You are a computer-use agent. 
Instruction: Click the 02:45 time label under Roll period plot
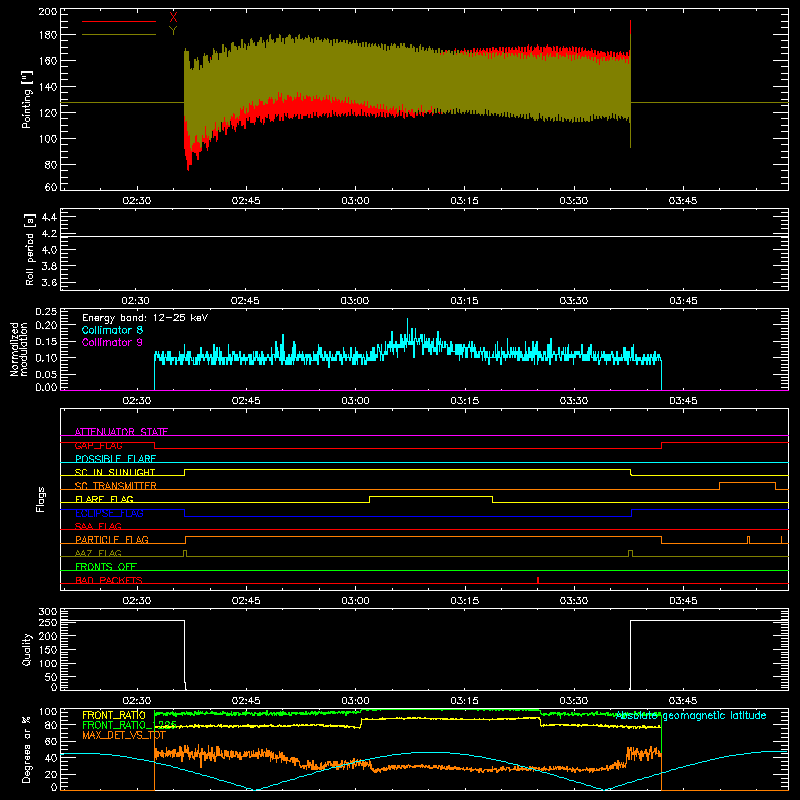tap(245, 301)
